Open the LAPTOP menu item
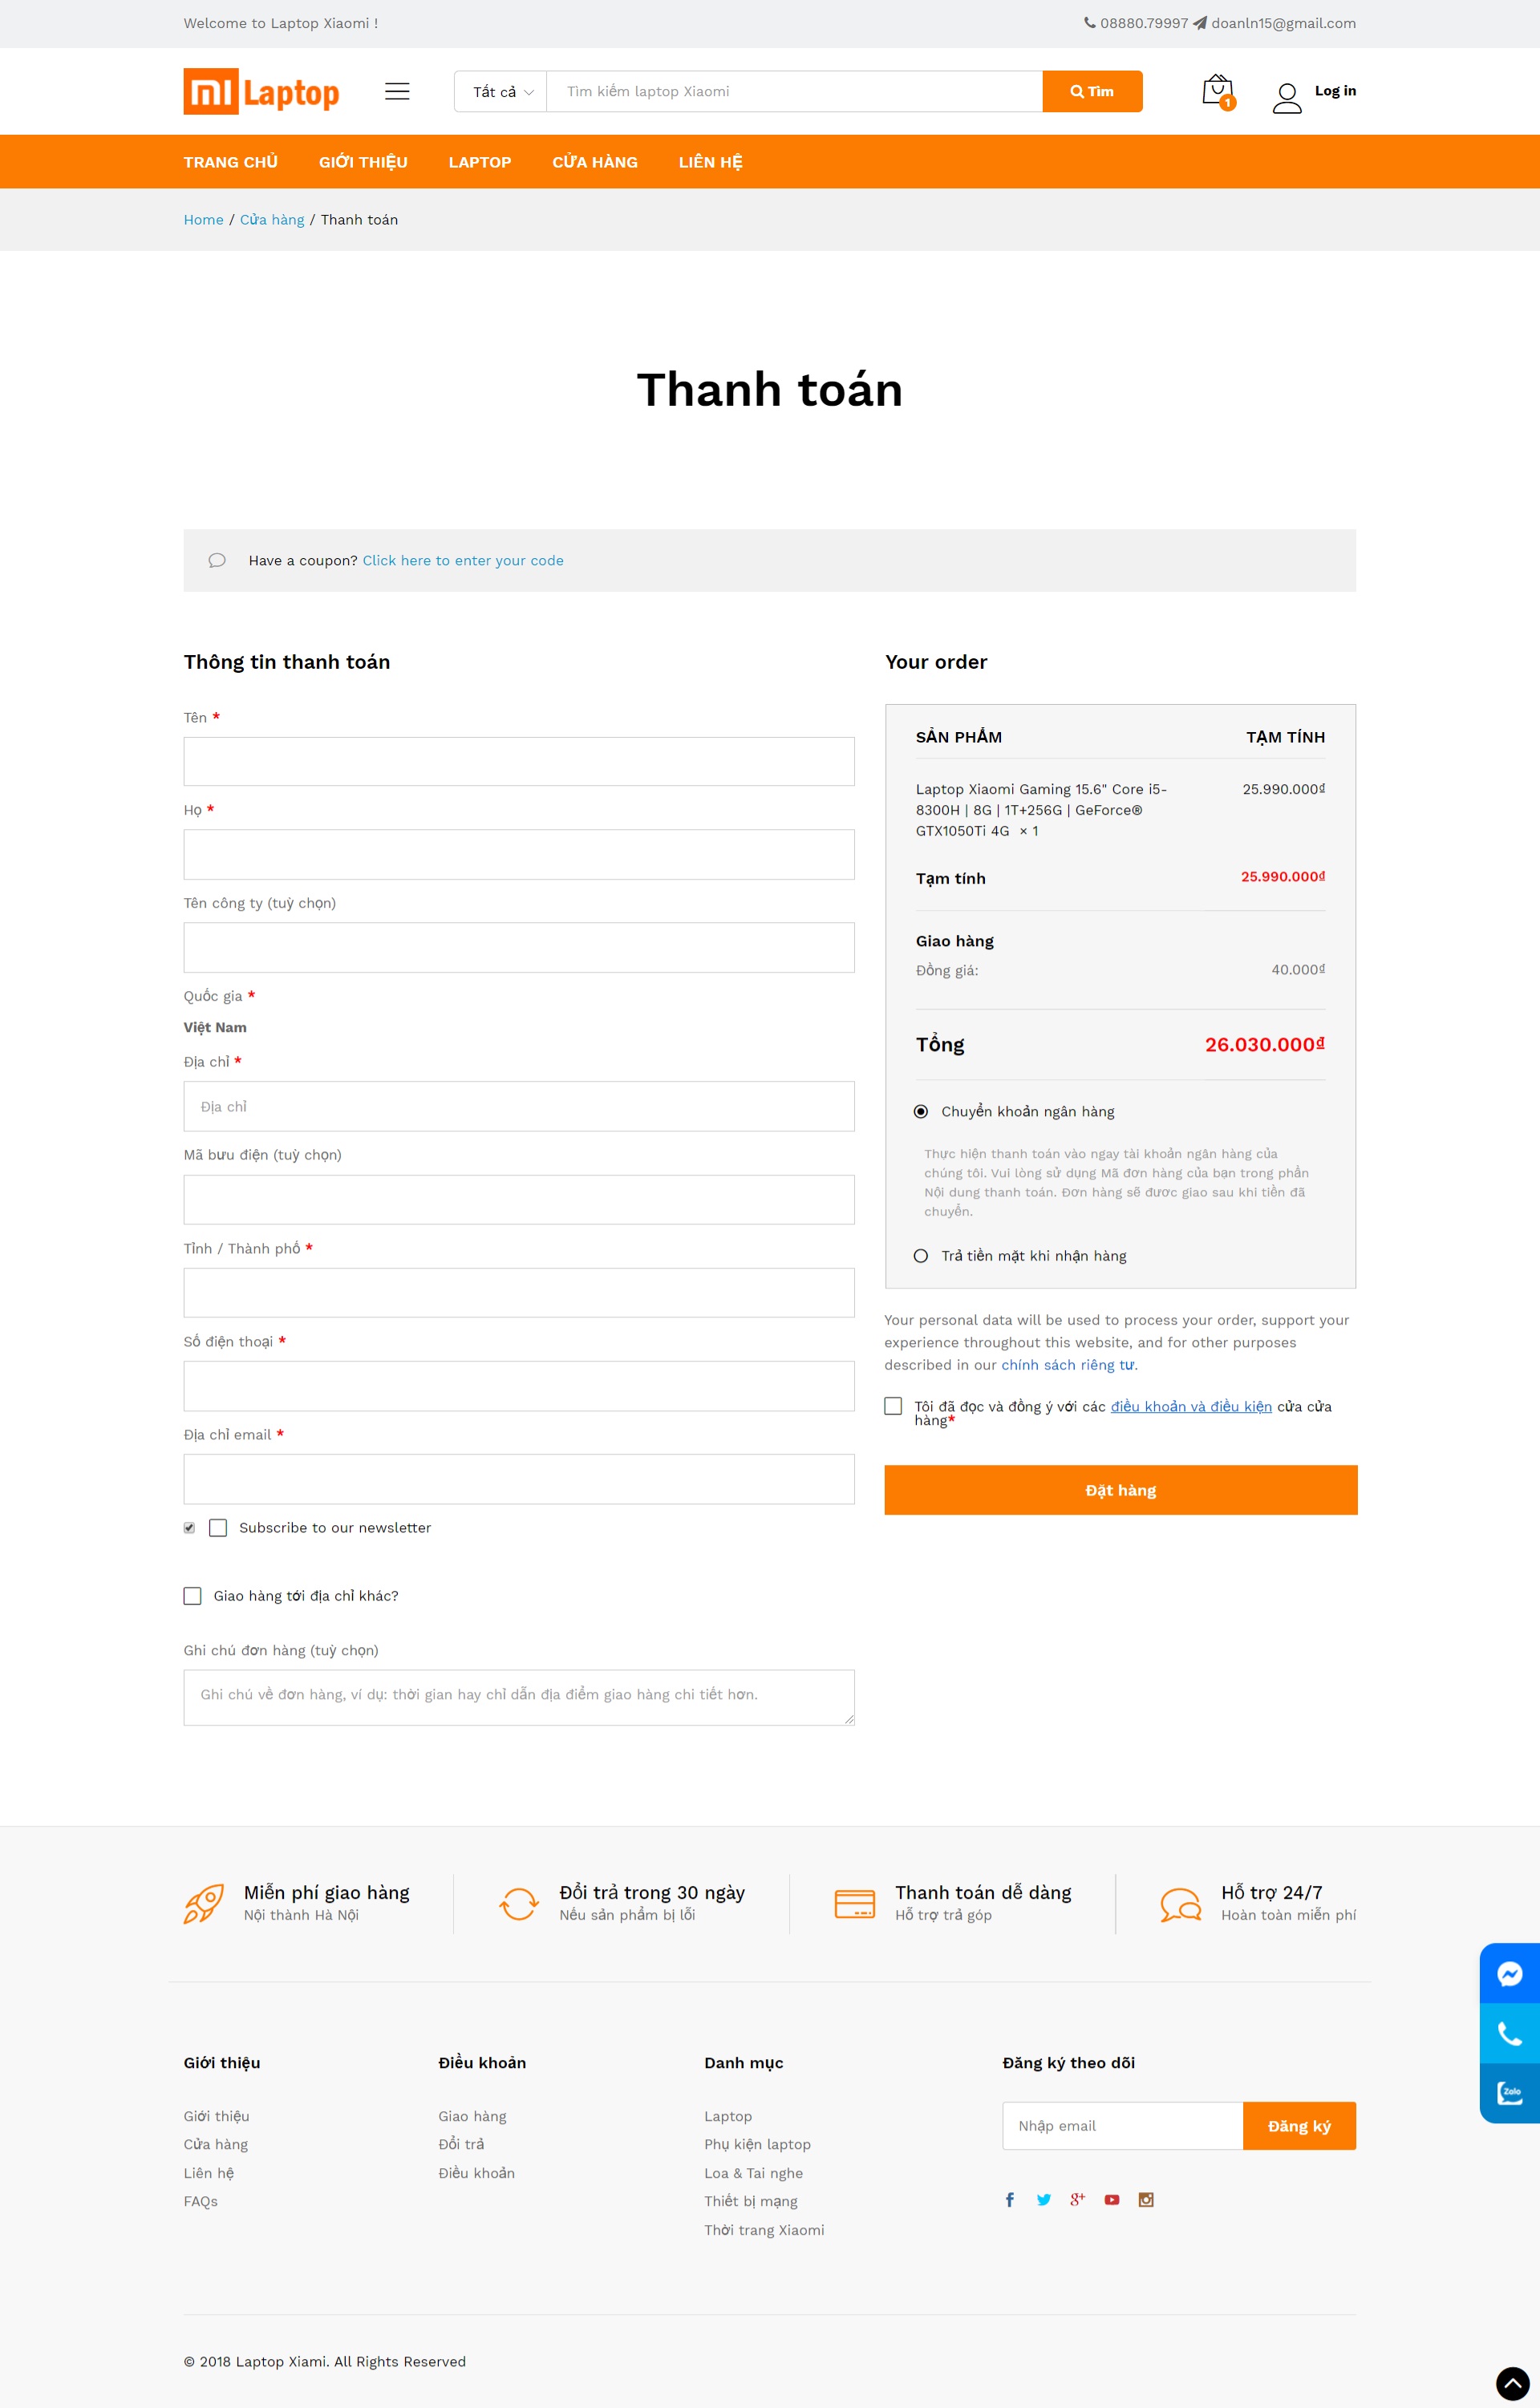The width and height of the screenshot is (1540, 2408). pyautogui.click(x=480, y=162)
